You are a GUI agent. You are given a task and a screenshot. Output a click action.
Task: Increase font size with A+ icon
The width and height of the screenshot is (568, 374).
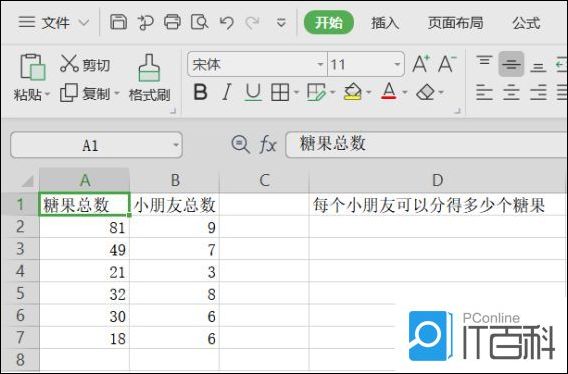pyautogui.click(x=421, y=64)
